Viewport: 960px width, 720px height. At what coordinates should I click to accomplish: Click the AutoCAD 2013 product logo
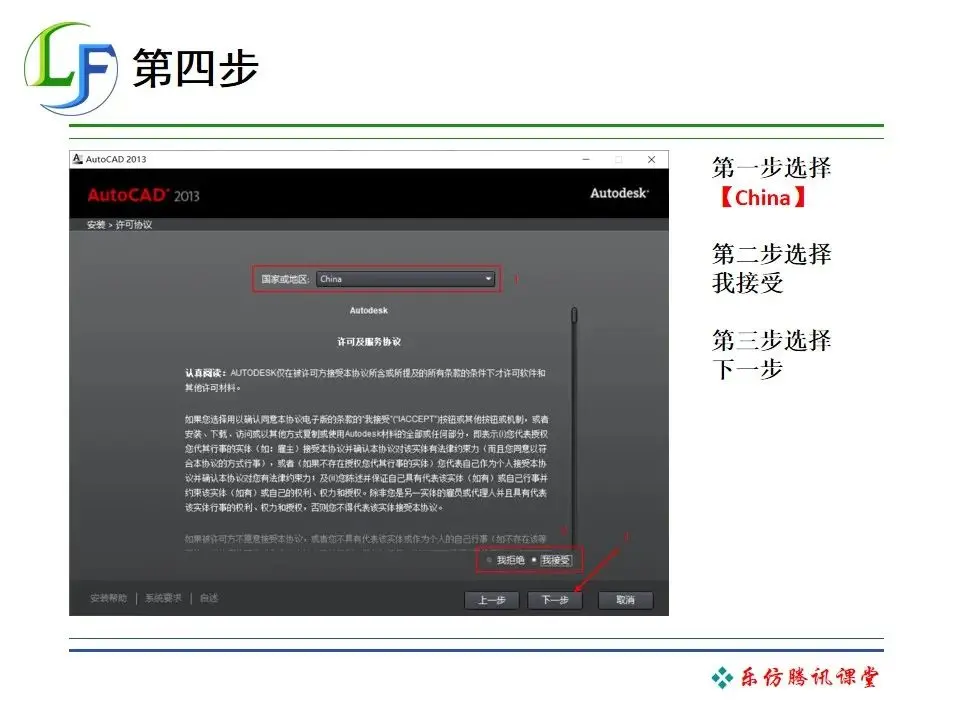click(x=143, y=195)
